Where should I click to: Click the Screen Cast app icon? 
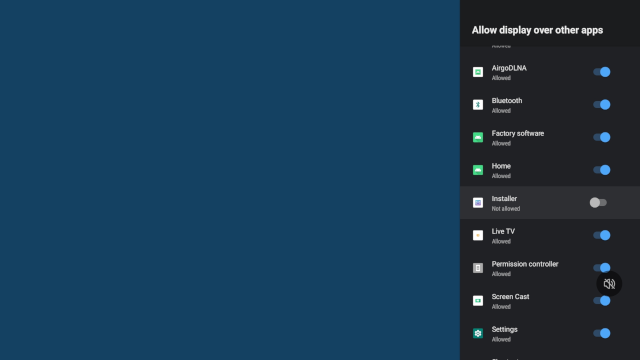[x=478, y=300]
